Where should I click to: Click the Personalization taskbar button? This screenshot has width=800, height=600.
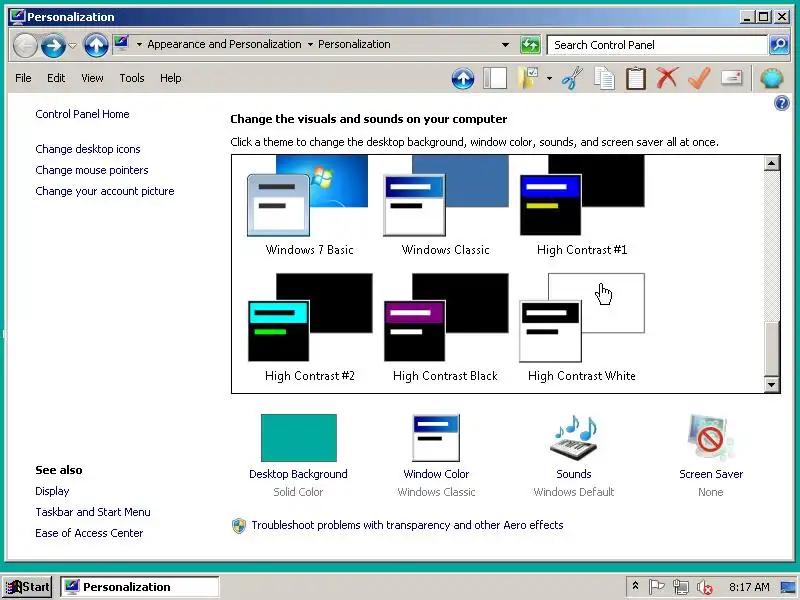tap(140, 587)
